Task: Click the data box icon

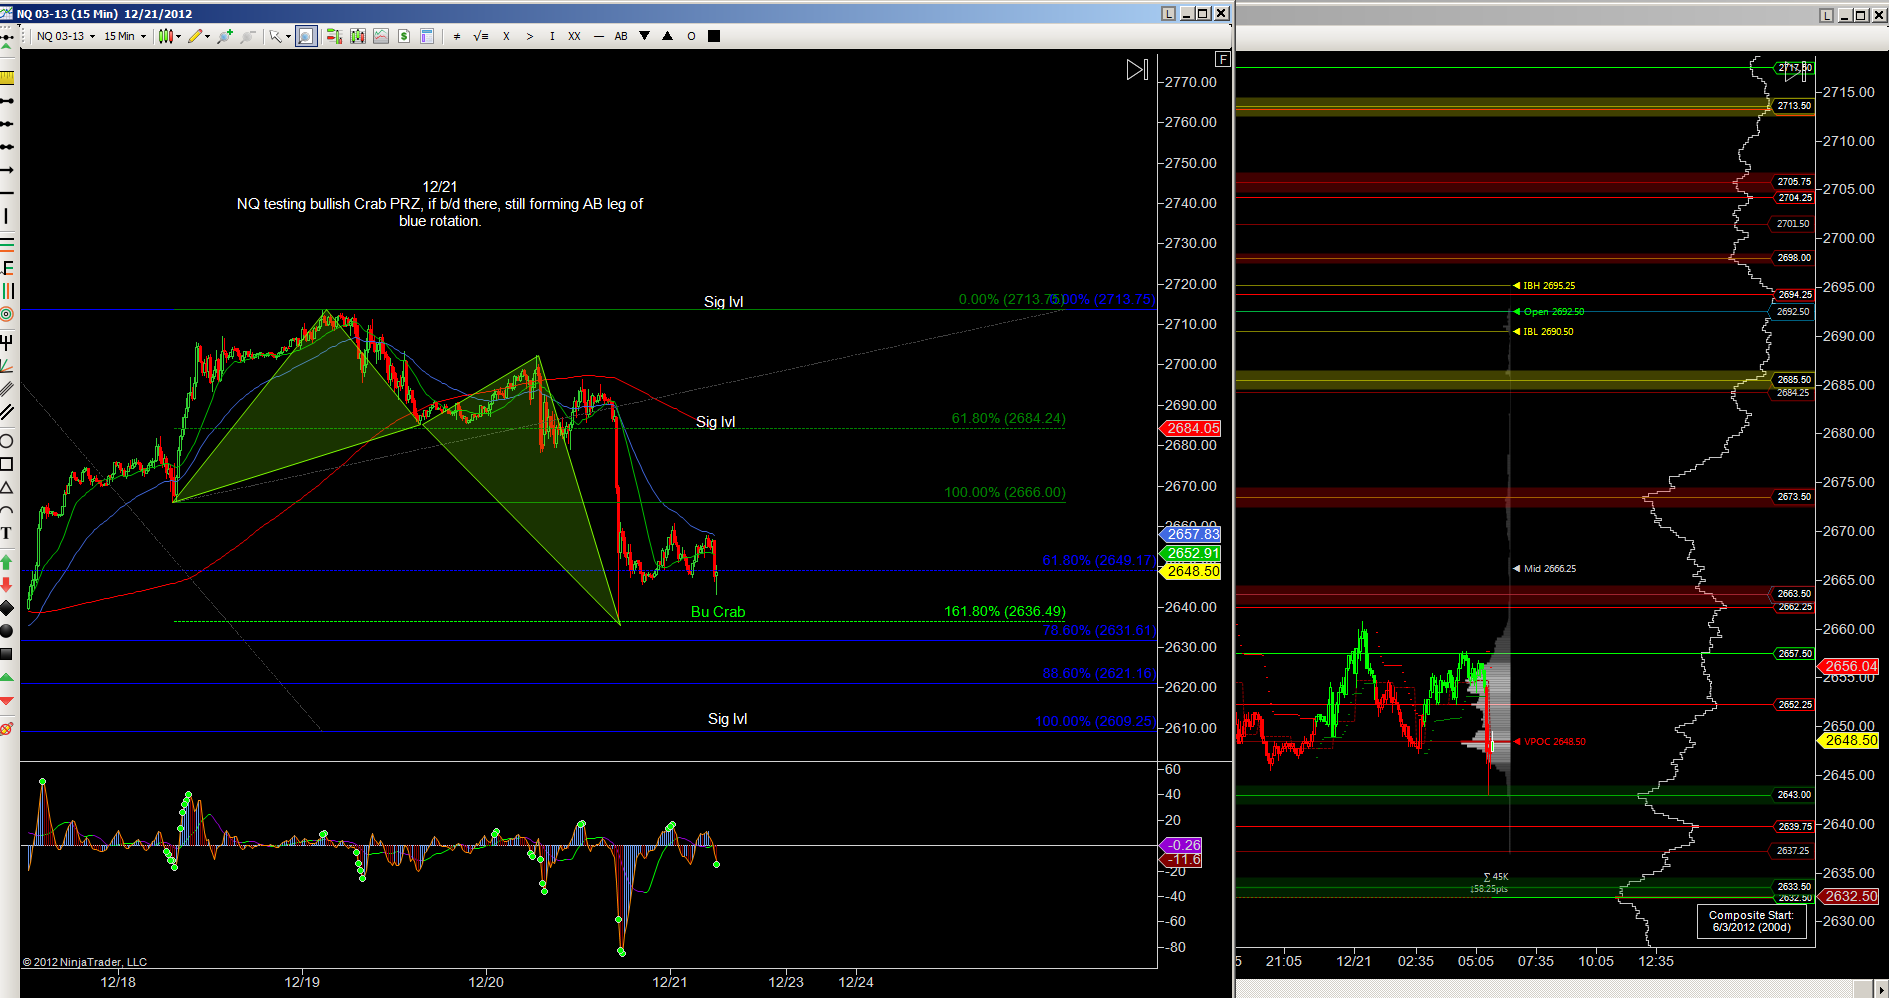Action: point(427,36)
